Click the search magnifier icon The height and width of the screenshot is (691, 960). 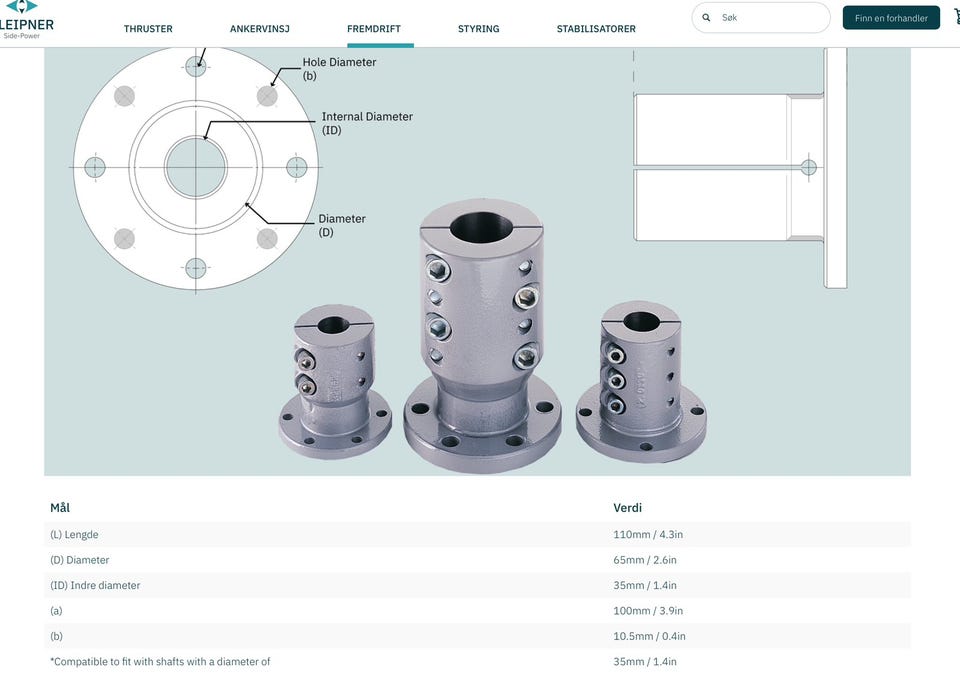pyautogui.click(x=706, y=18)
